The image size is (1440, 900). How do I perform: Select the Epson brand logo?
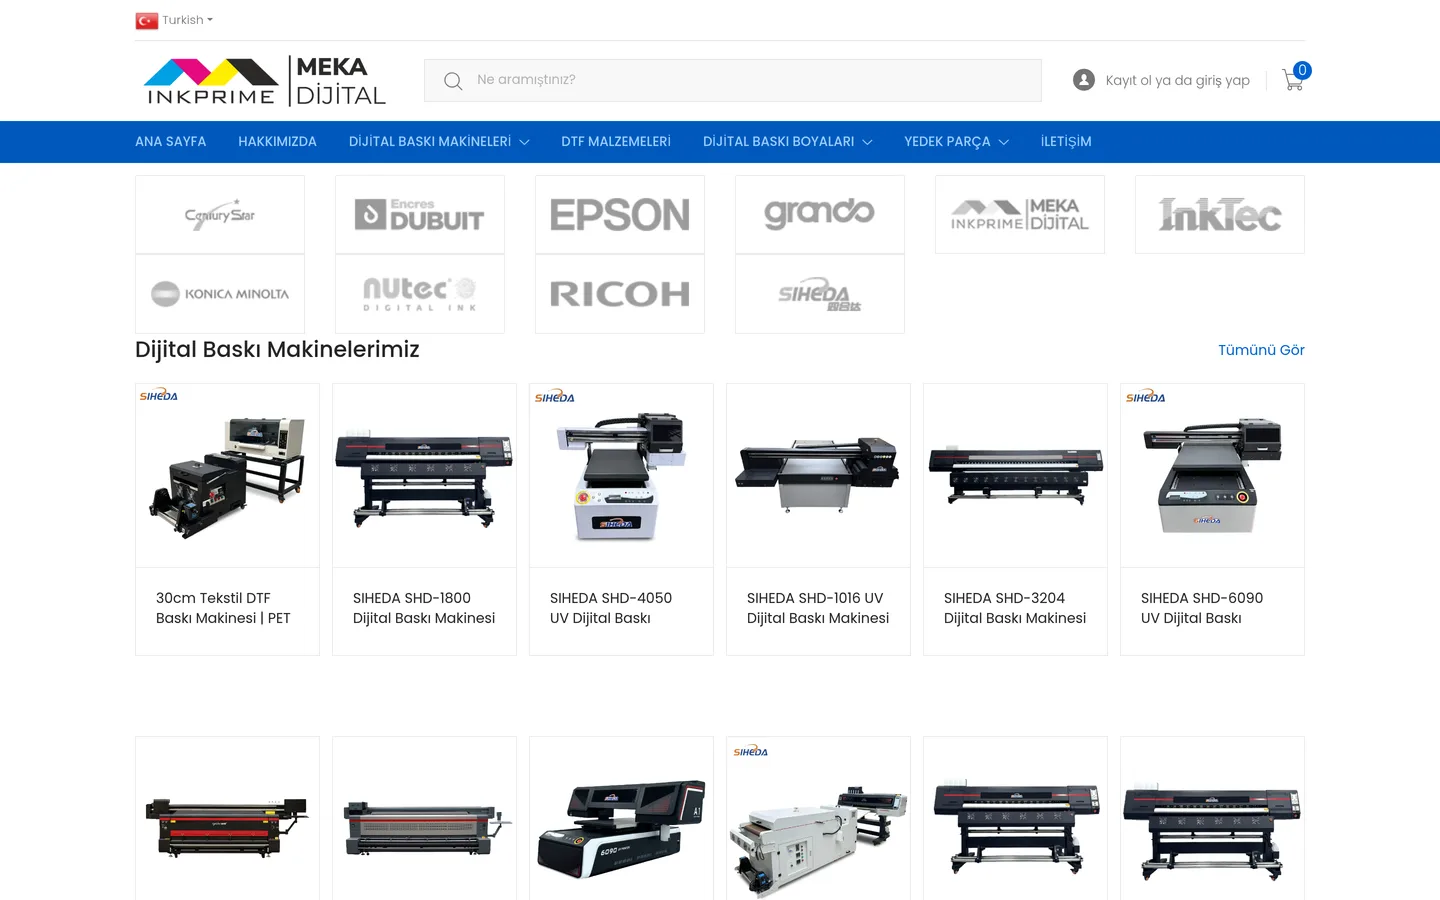click(x=620, y=215)
